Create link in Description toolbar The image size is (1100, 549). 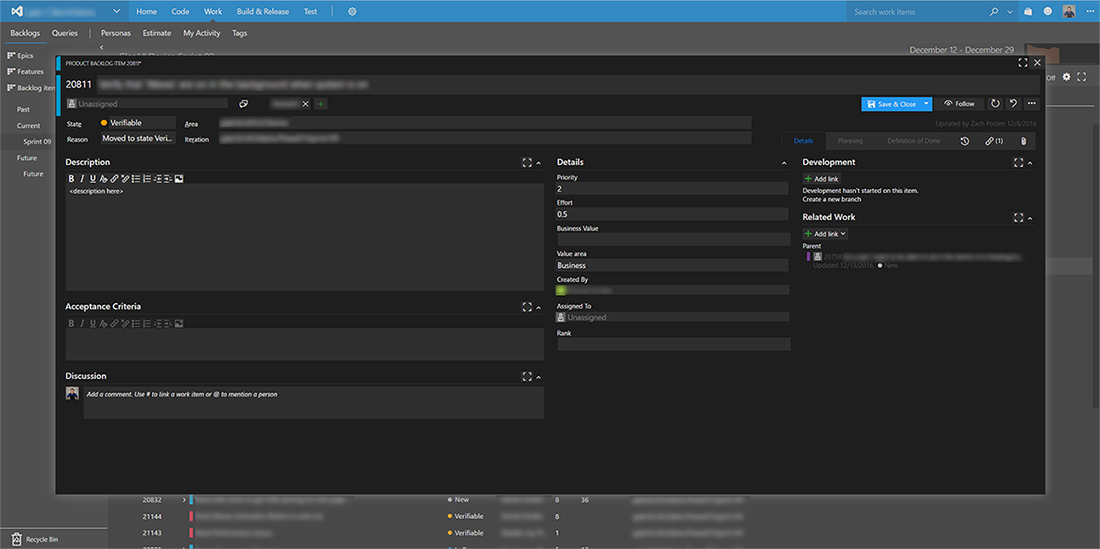(x=114, y=179)
